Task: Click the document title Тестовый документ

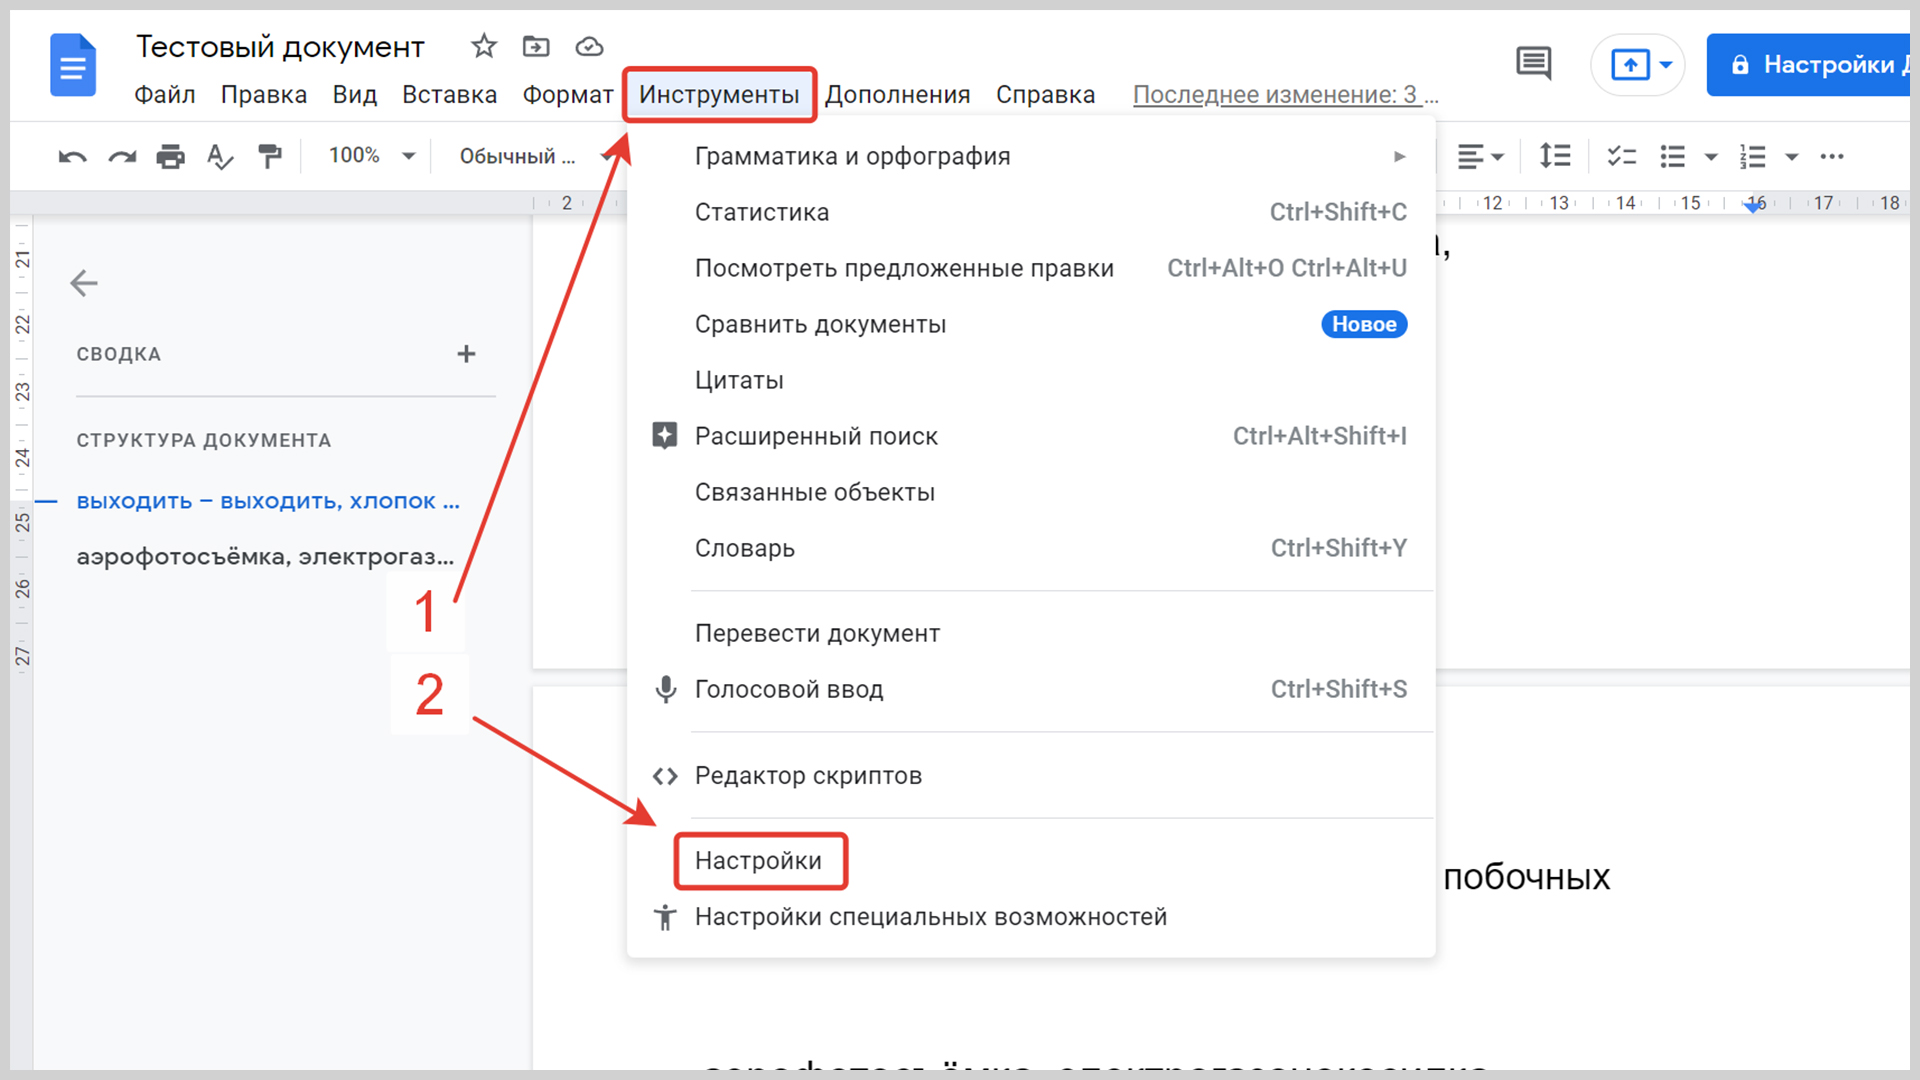Action: click(x=280, y=47)
